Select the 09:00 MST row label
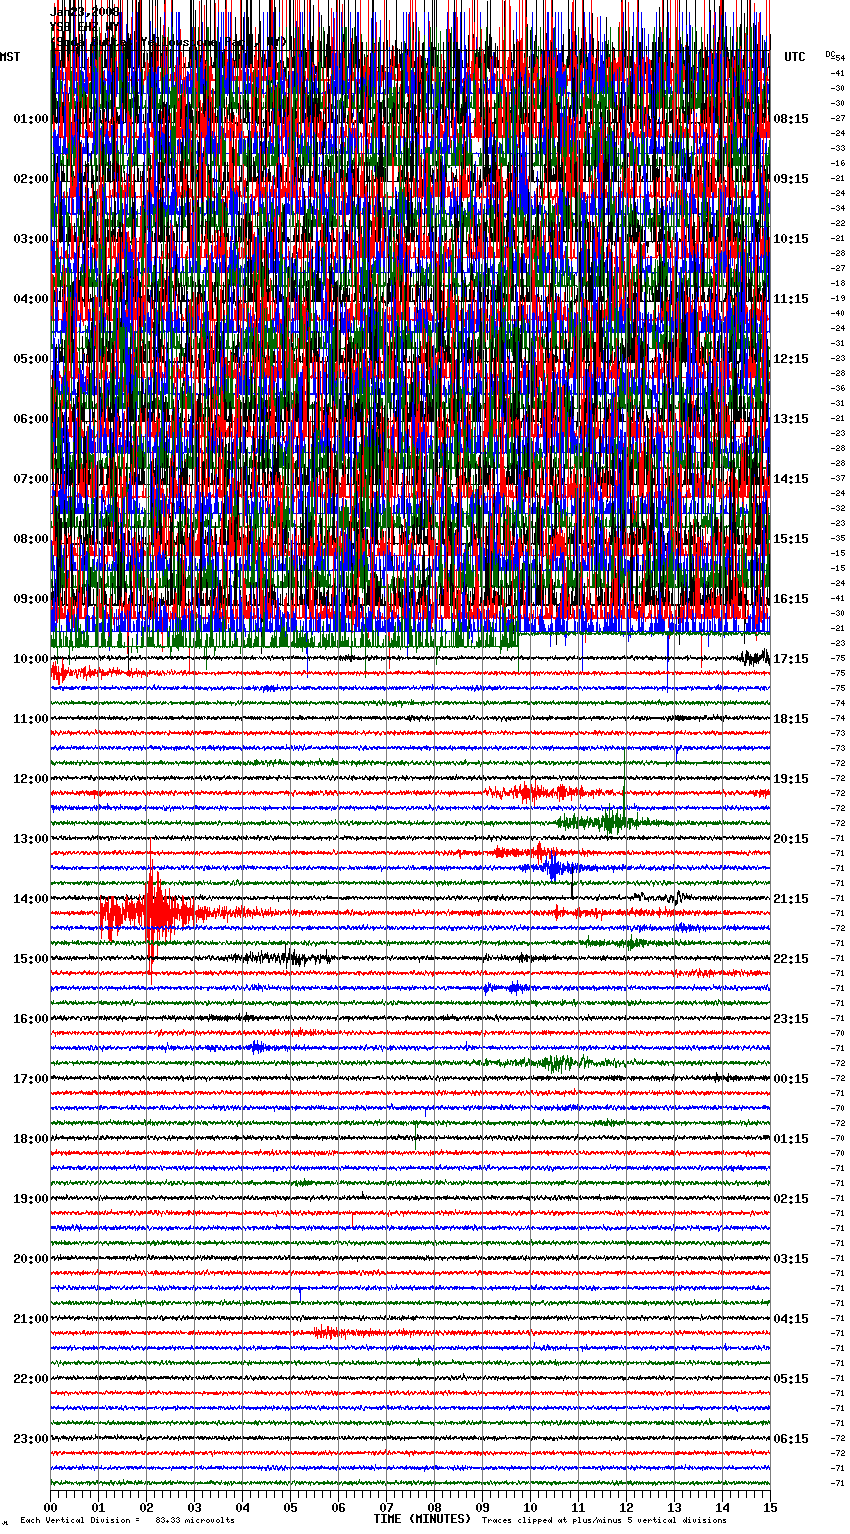This screenshot has height=1534, width=850. 31,599
